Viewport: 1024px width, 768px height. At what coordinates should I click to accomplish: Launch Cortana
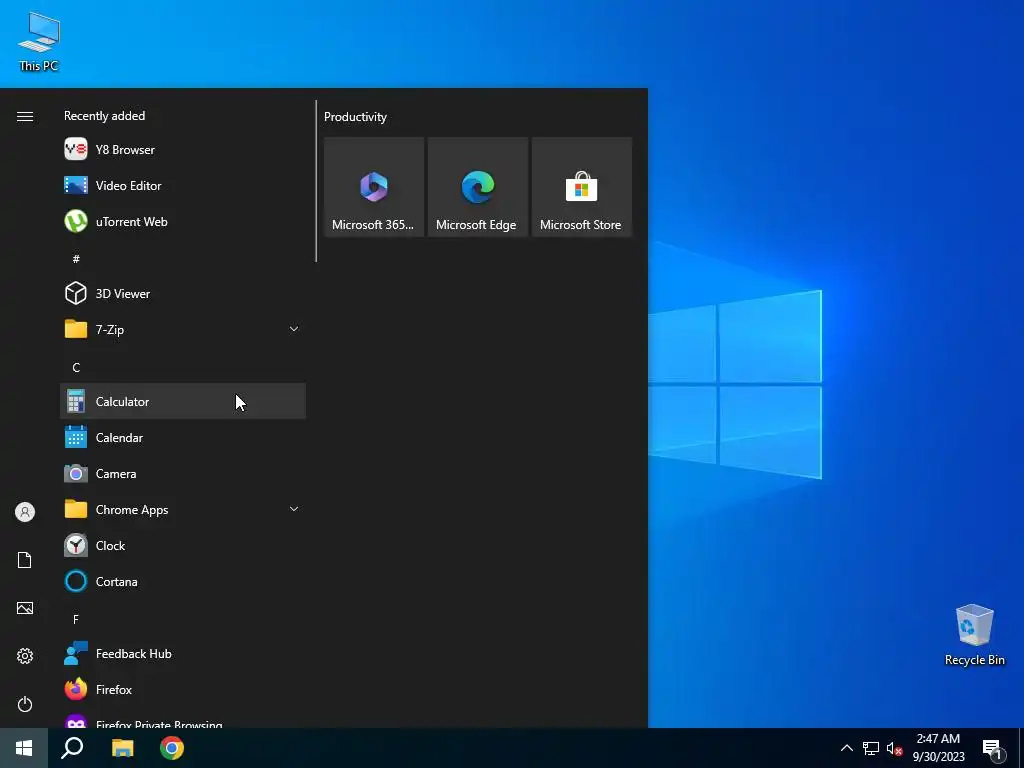pos(182,581)
